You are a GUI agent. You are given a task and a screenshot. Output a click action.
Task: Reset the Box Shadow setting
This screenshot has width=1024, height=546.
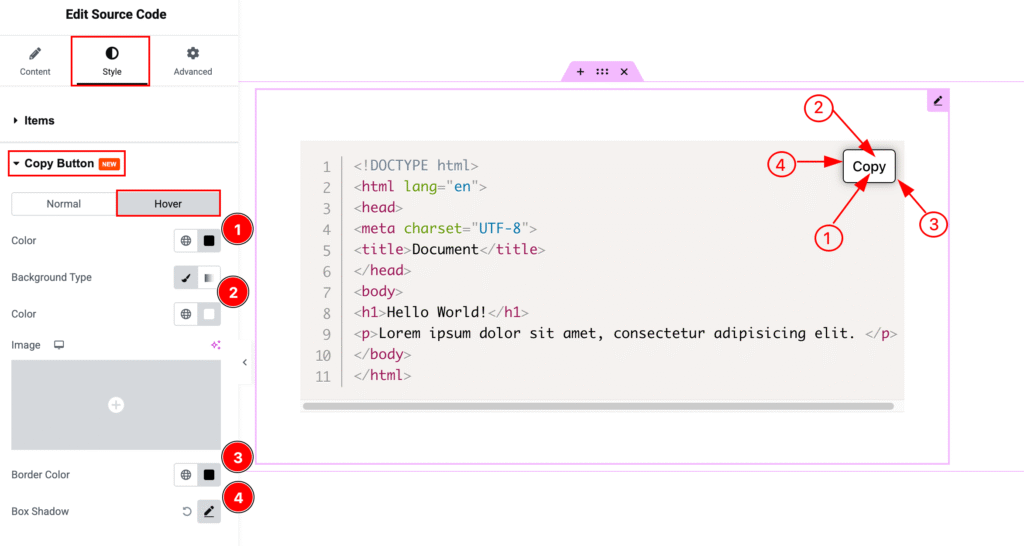187,511
